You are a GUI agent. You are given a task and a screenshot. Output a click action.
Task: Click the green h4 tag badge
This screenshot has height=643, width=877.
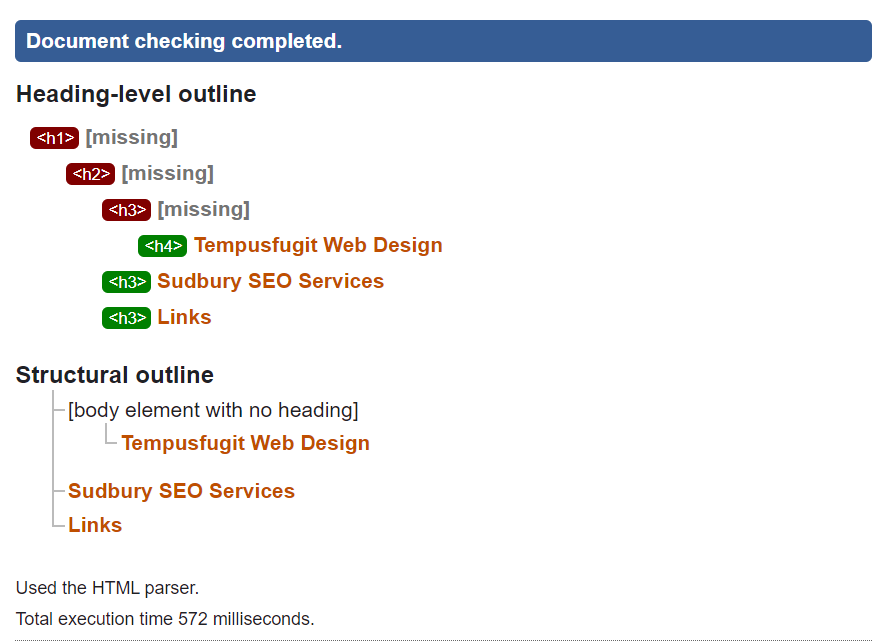tap(162, 246)
